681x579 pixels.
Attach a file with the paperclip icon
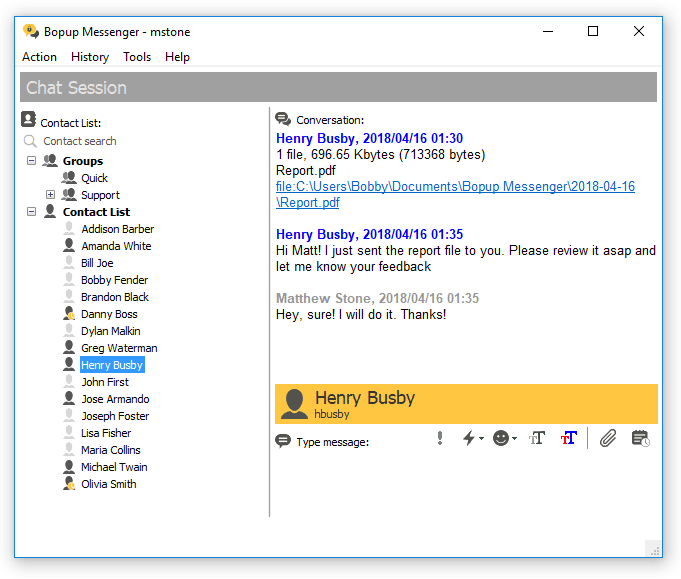[x=608, y=438]
